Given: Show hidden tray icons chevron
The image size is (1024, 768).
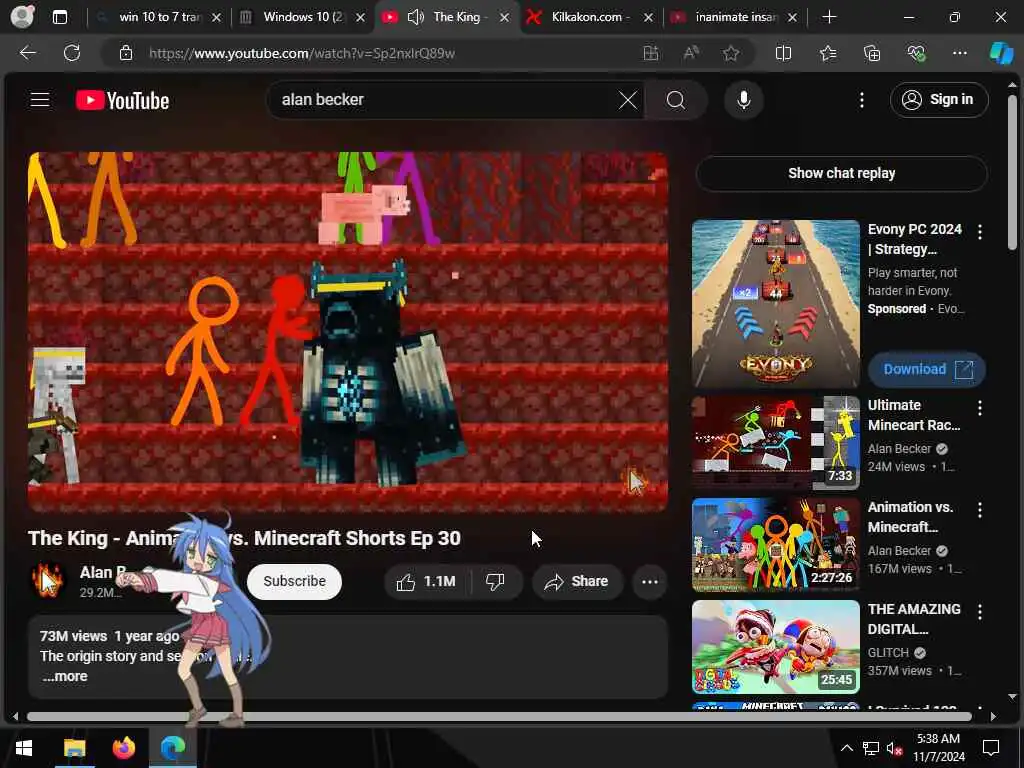Looking at the screenshot, I should [x=846, y=748].
